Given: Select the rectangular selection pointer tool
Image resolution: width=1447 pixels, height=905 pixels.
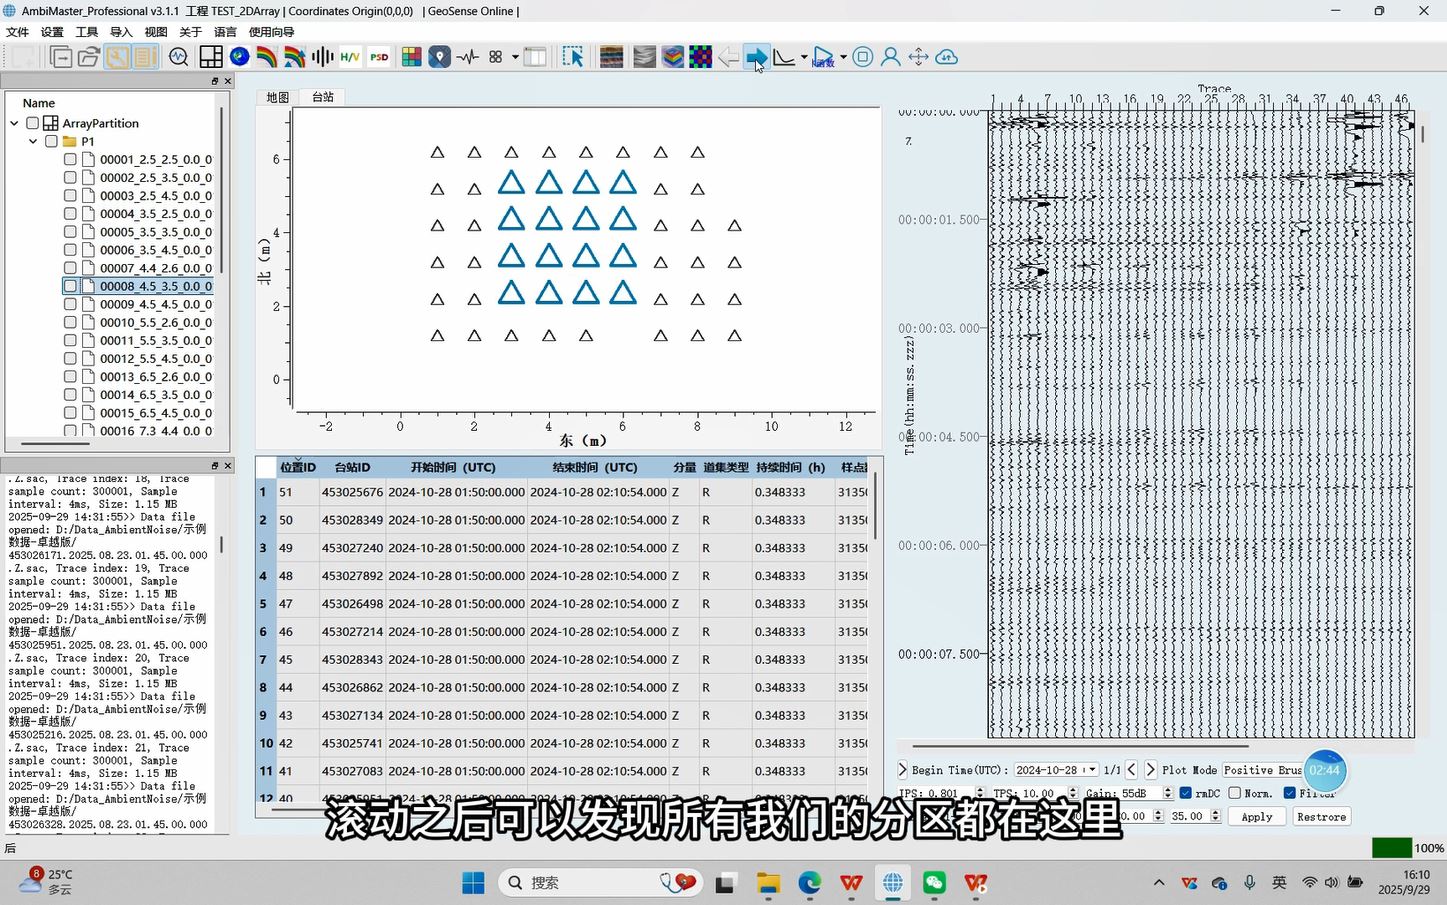Looking at the screenshot, I should 572,57.
